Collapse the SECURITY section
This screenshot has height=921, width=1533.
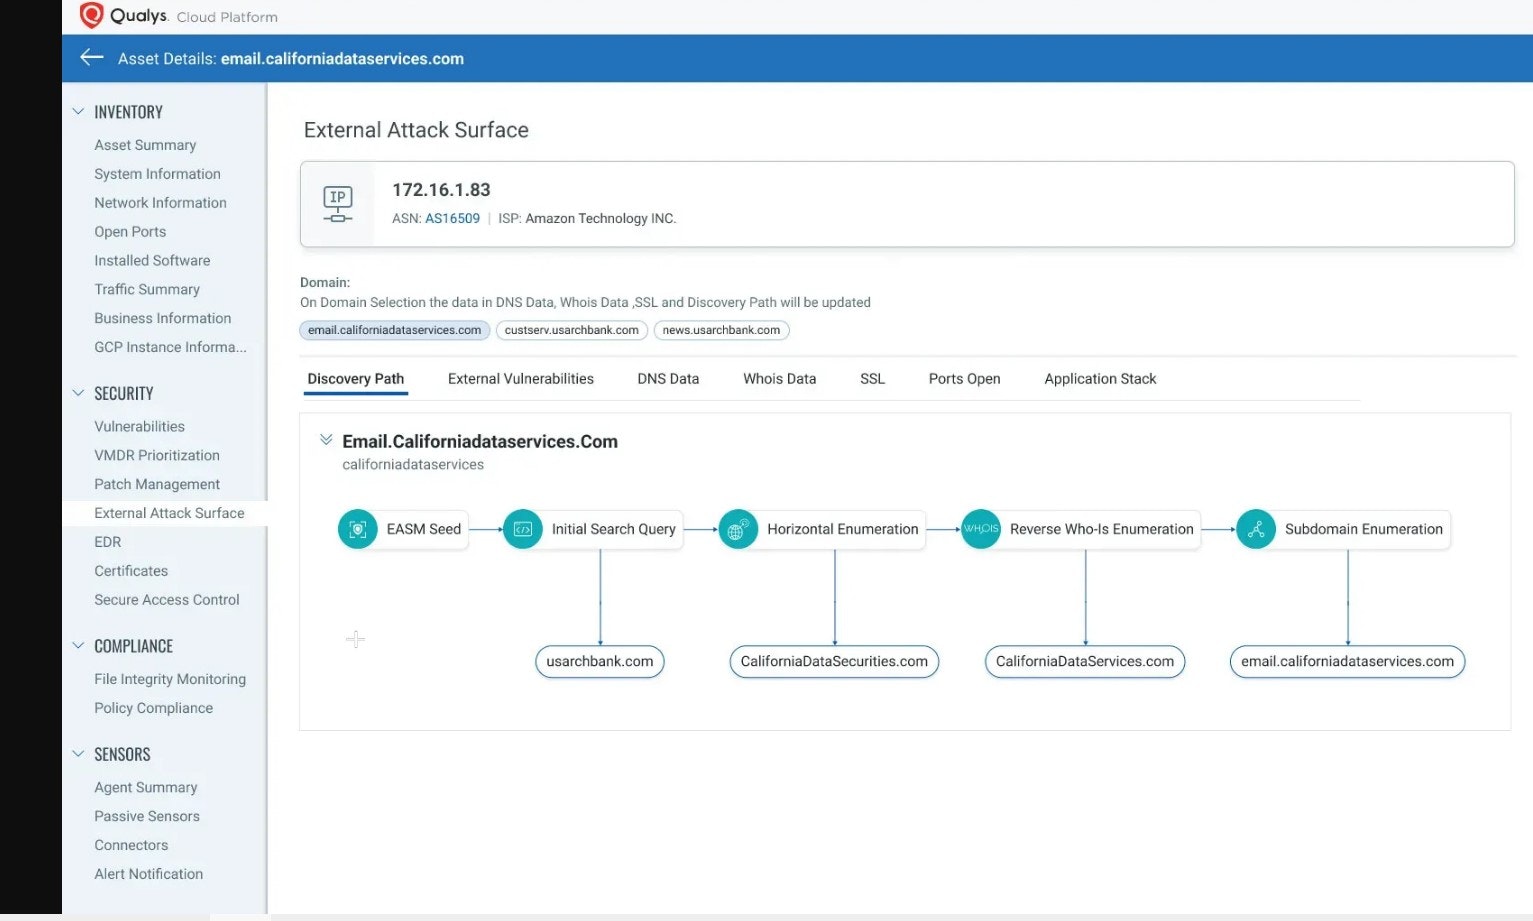click(x=78, y=393)
